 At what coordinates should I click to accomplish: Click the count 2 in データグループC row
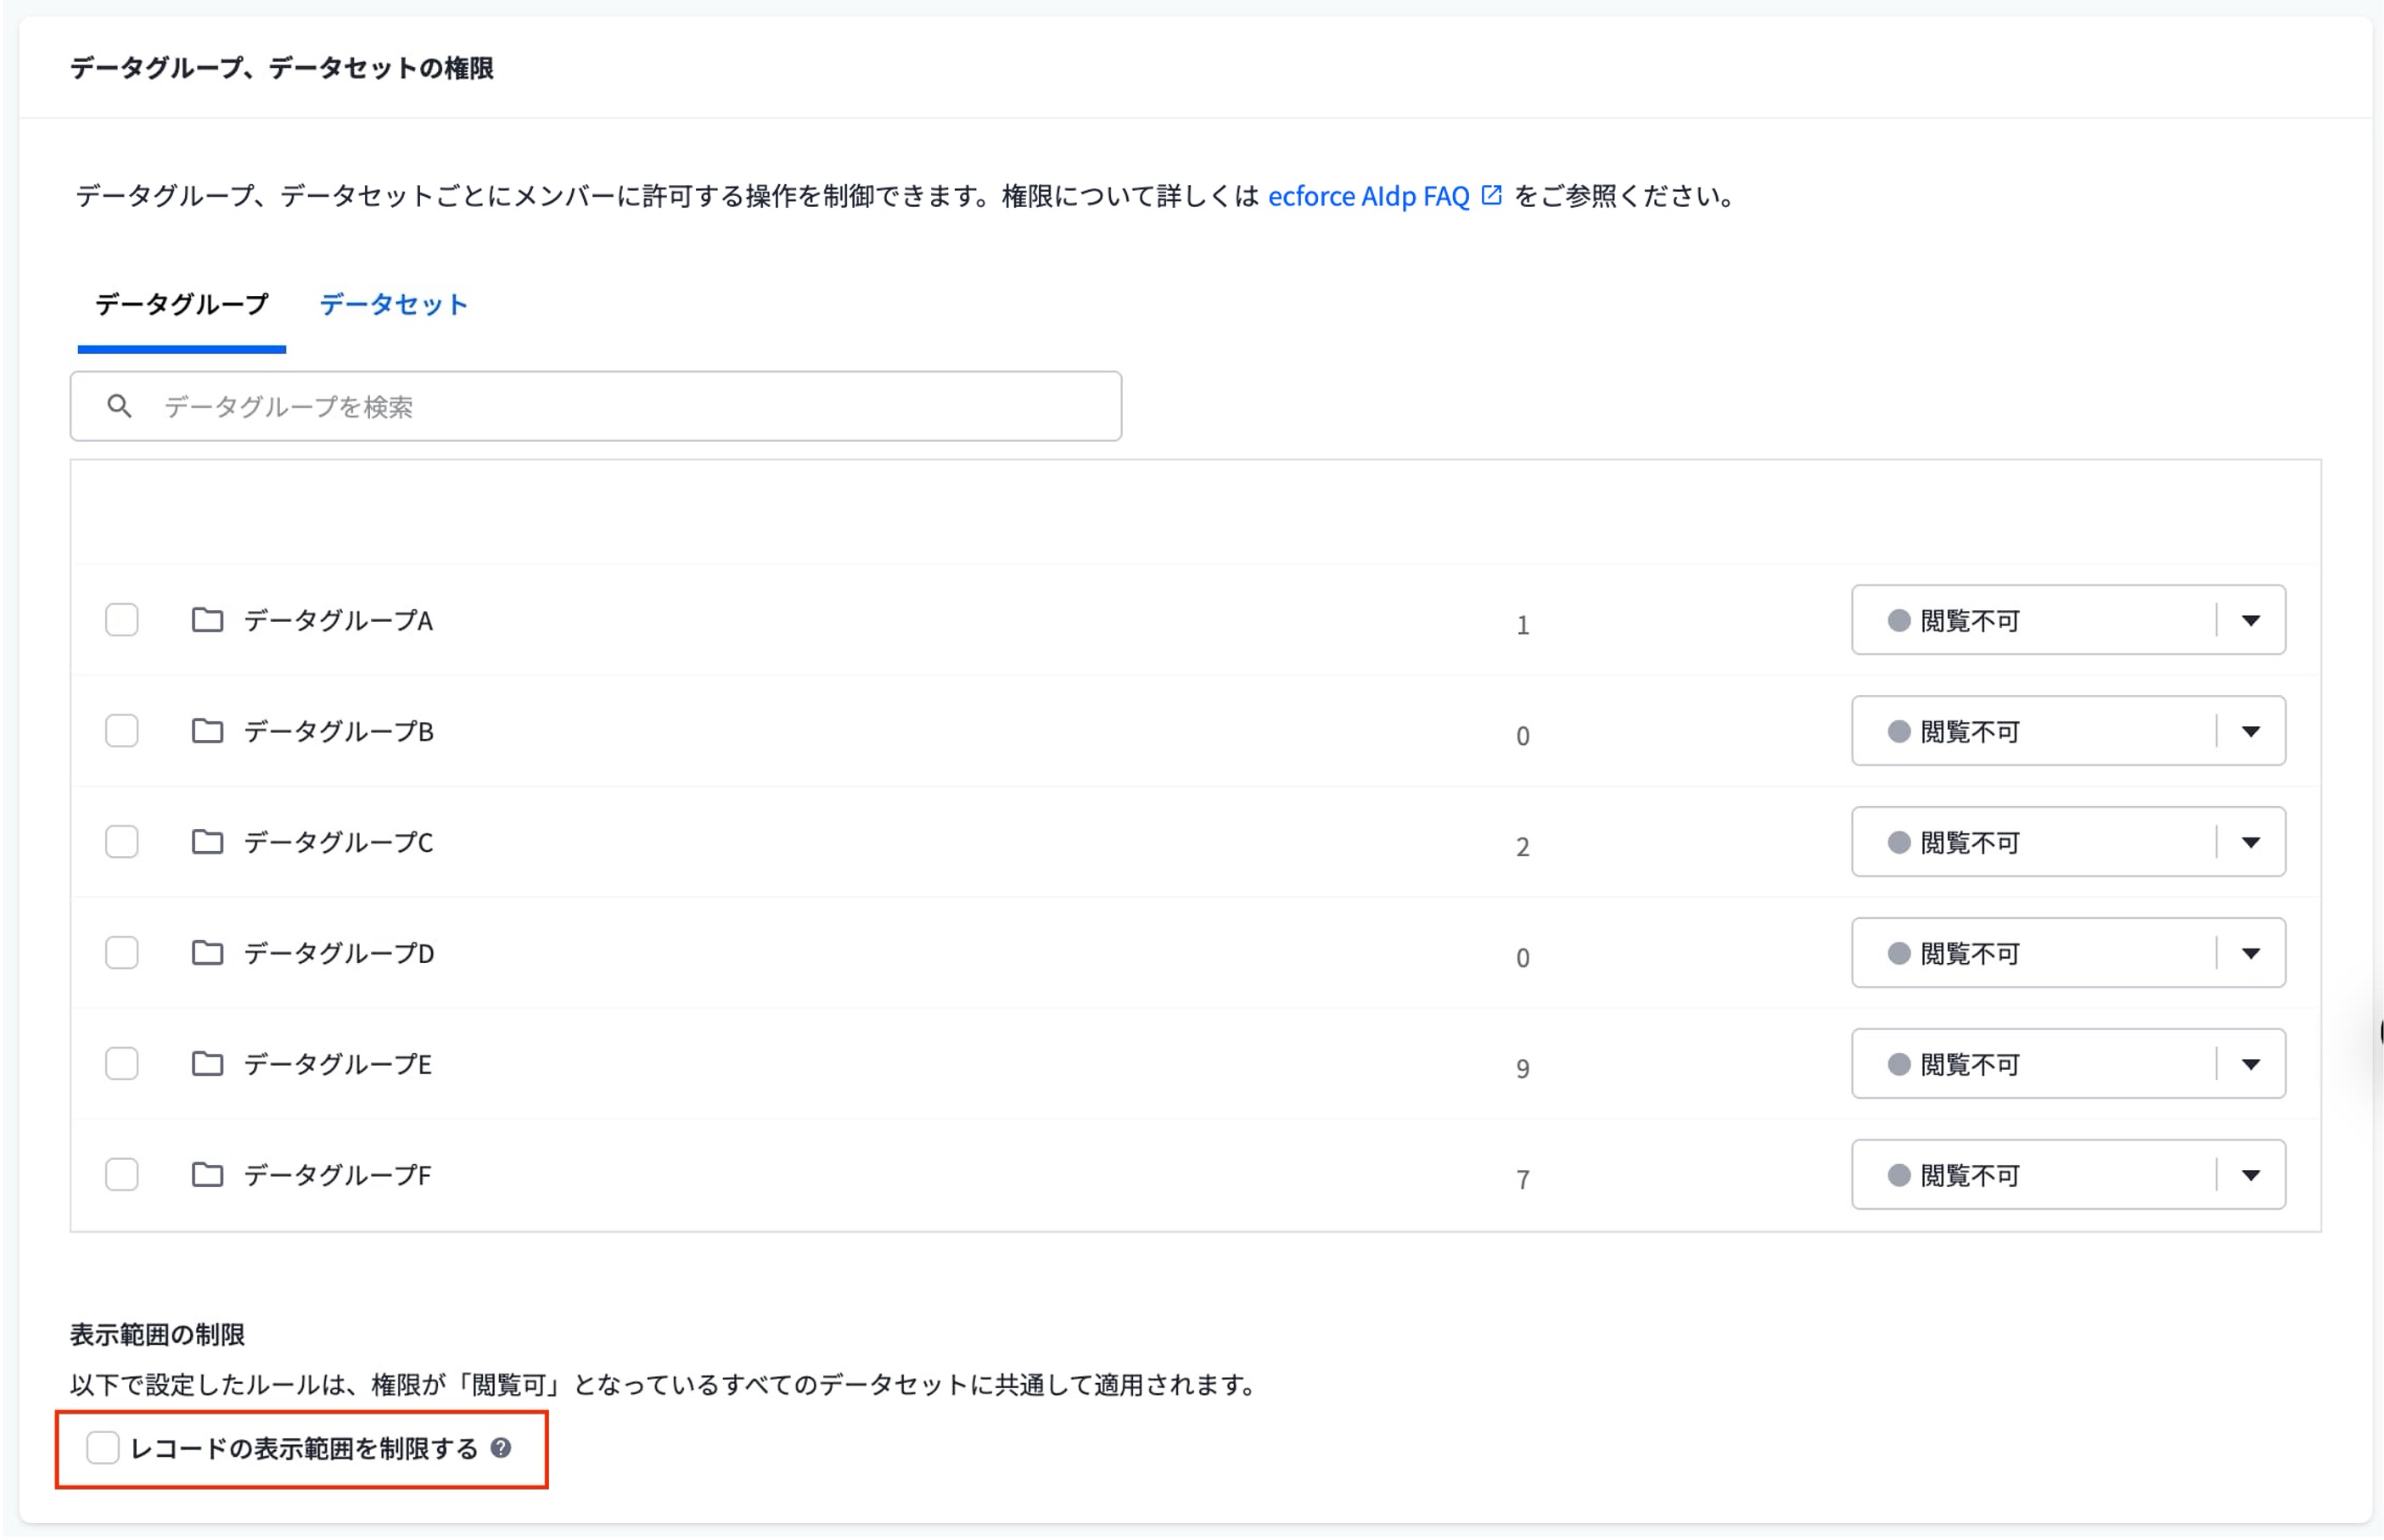[x=1522, y=848]
